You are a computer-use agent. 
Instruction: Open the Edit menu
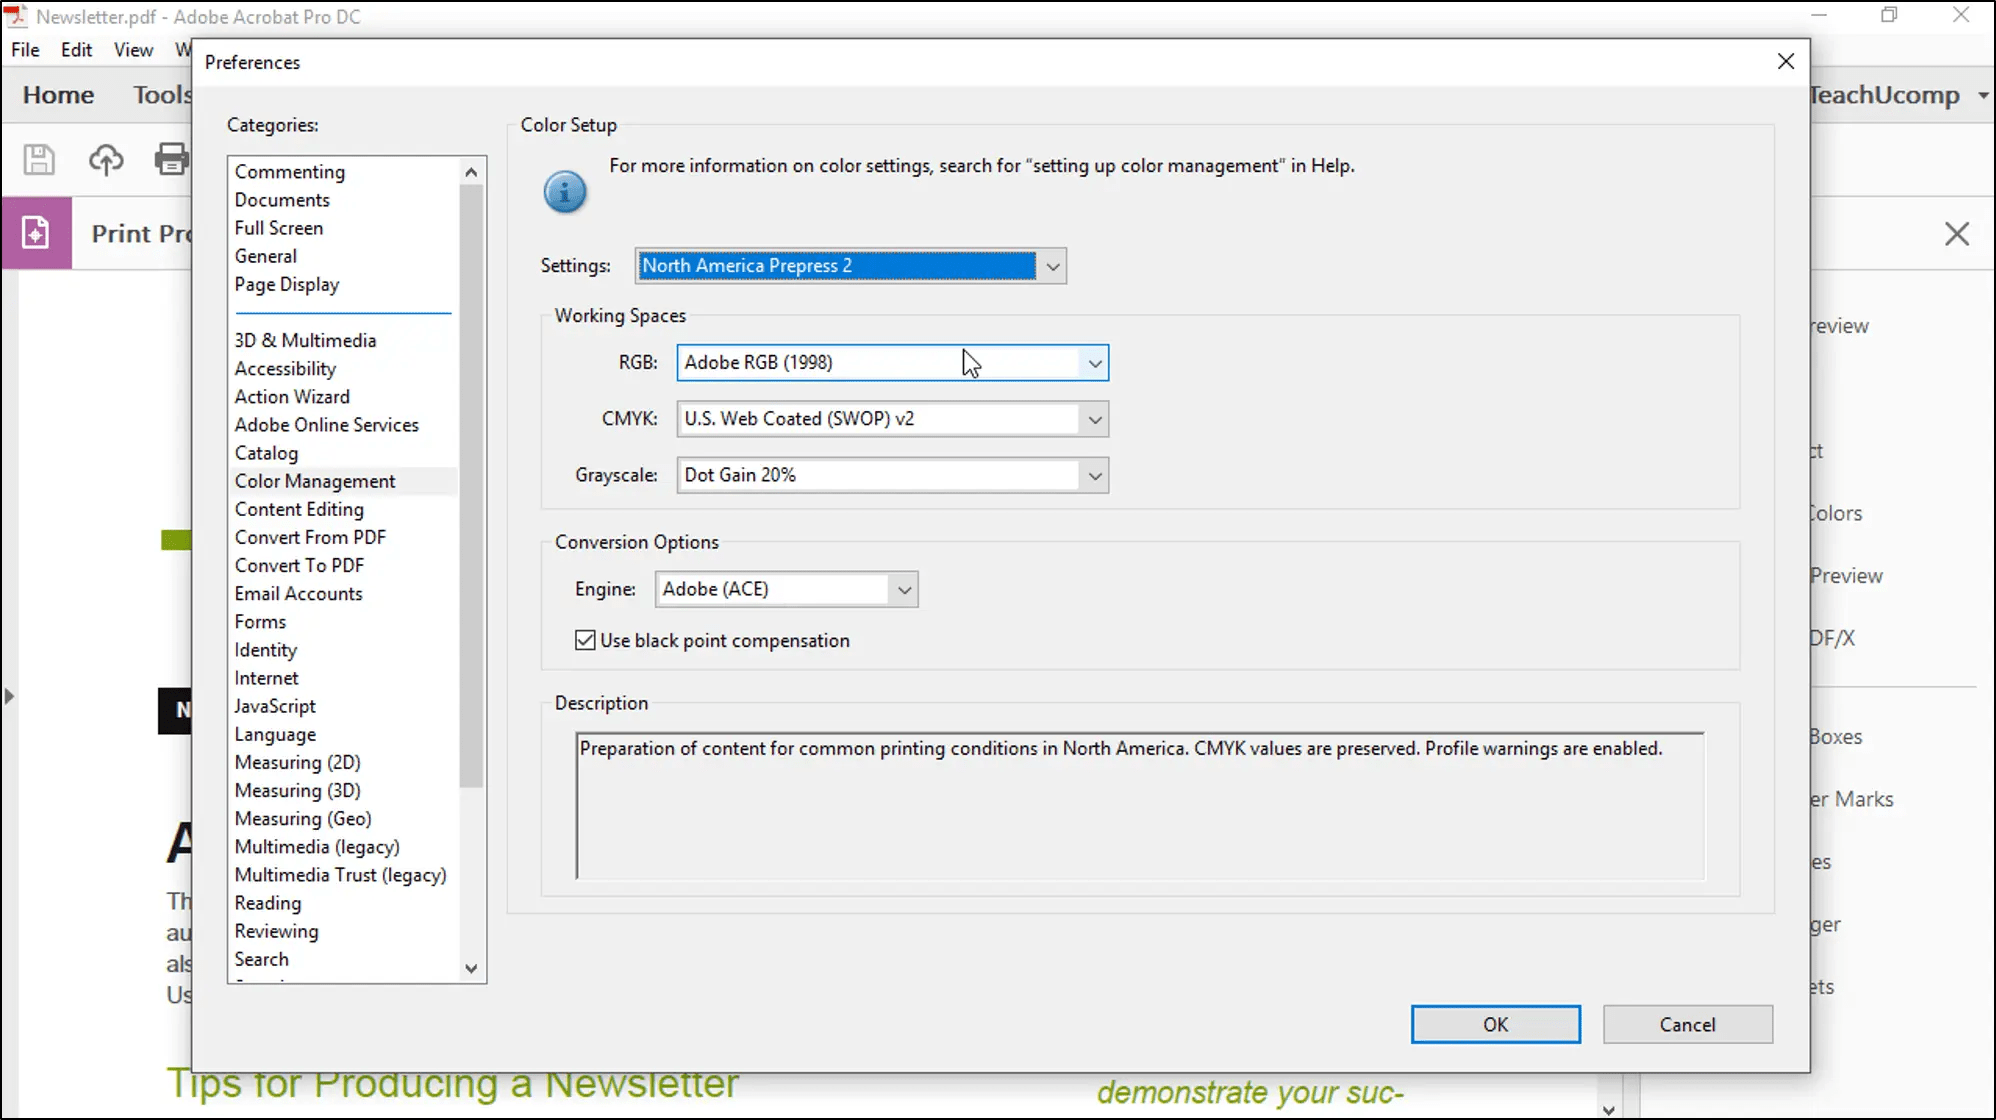coord(76,50)
